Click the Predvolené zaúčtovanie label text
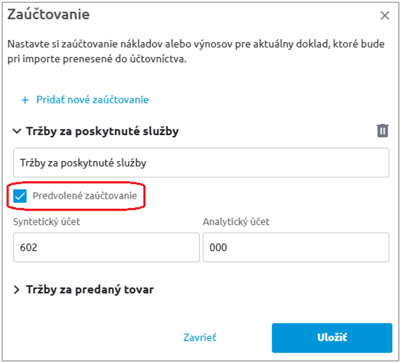The width and height of the screenshot is (400, 362). click(85, 196)
